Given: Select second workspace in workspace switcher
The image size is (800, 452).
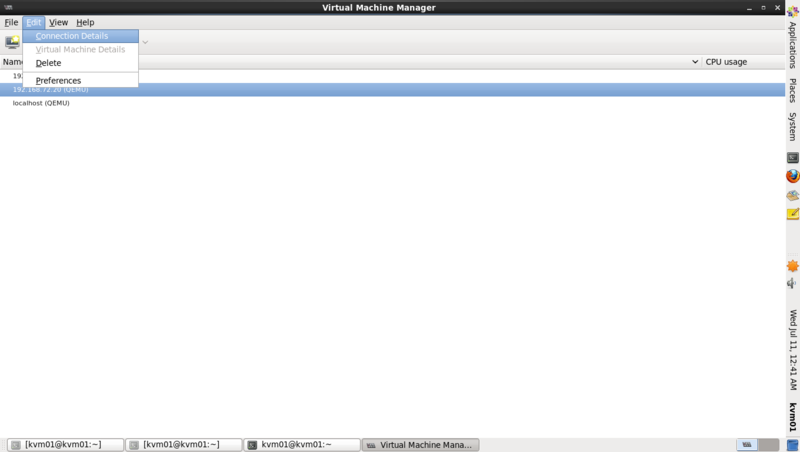Looking at the screenshot, I should (x=768, y=445).
